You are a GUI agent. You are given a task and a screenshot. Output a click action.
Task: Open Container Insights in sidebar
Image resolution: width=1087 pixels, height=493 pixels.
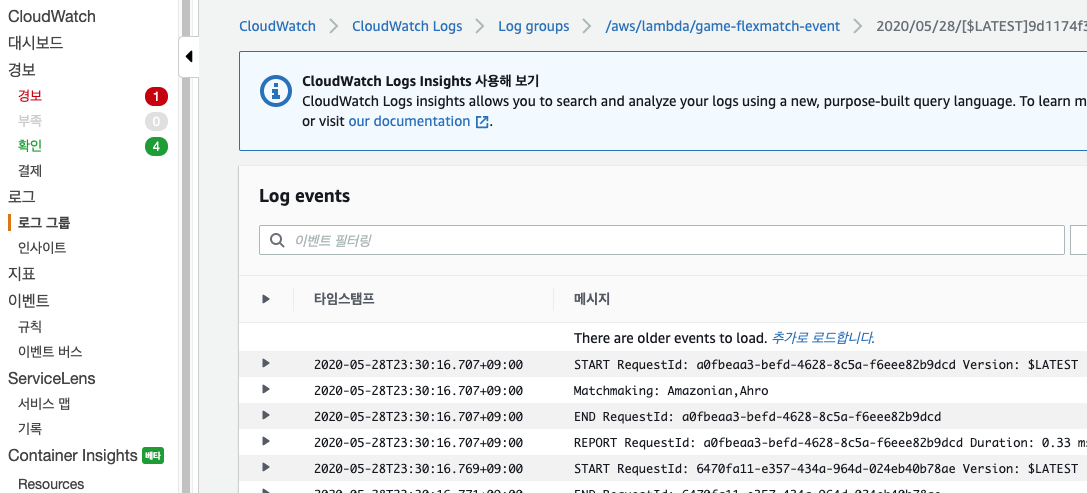73,456
